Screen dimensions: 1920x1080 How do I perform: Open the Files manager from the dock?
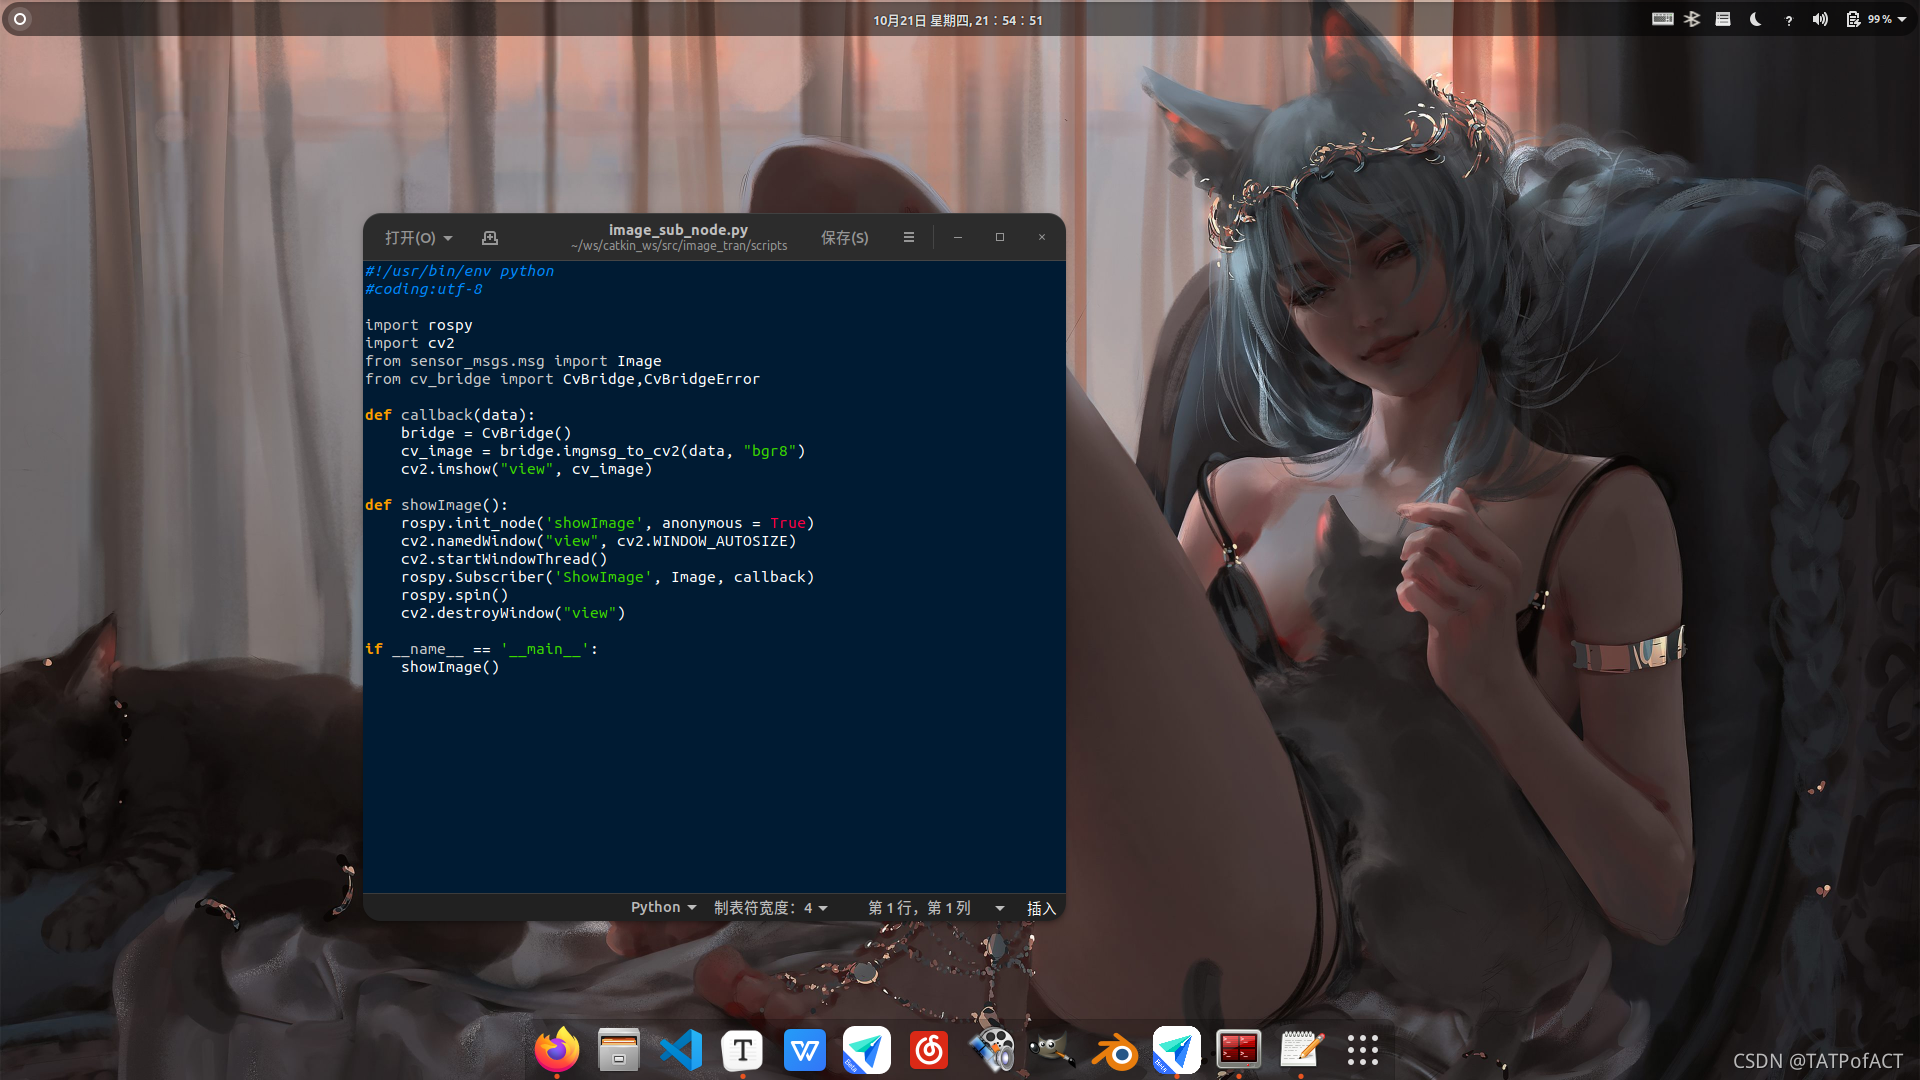point(619,1051)
